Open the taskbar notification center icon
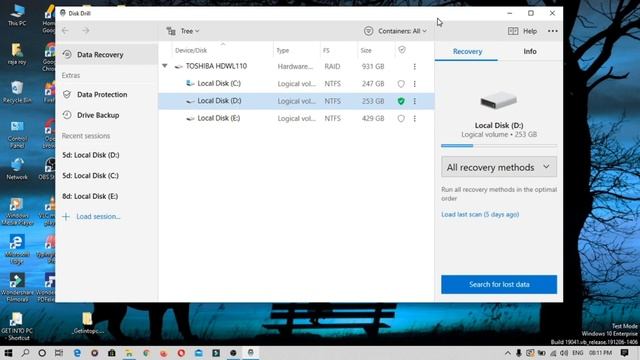The width and height of the screenshot is (640, 360). pos(624,353)
